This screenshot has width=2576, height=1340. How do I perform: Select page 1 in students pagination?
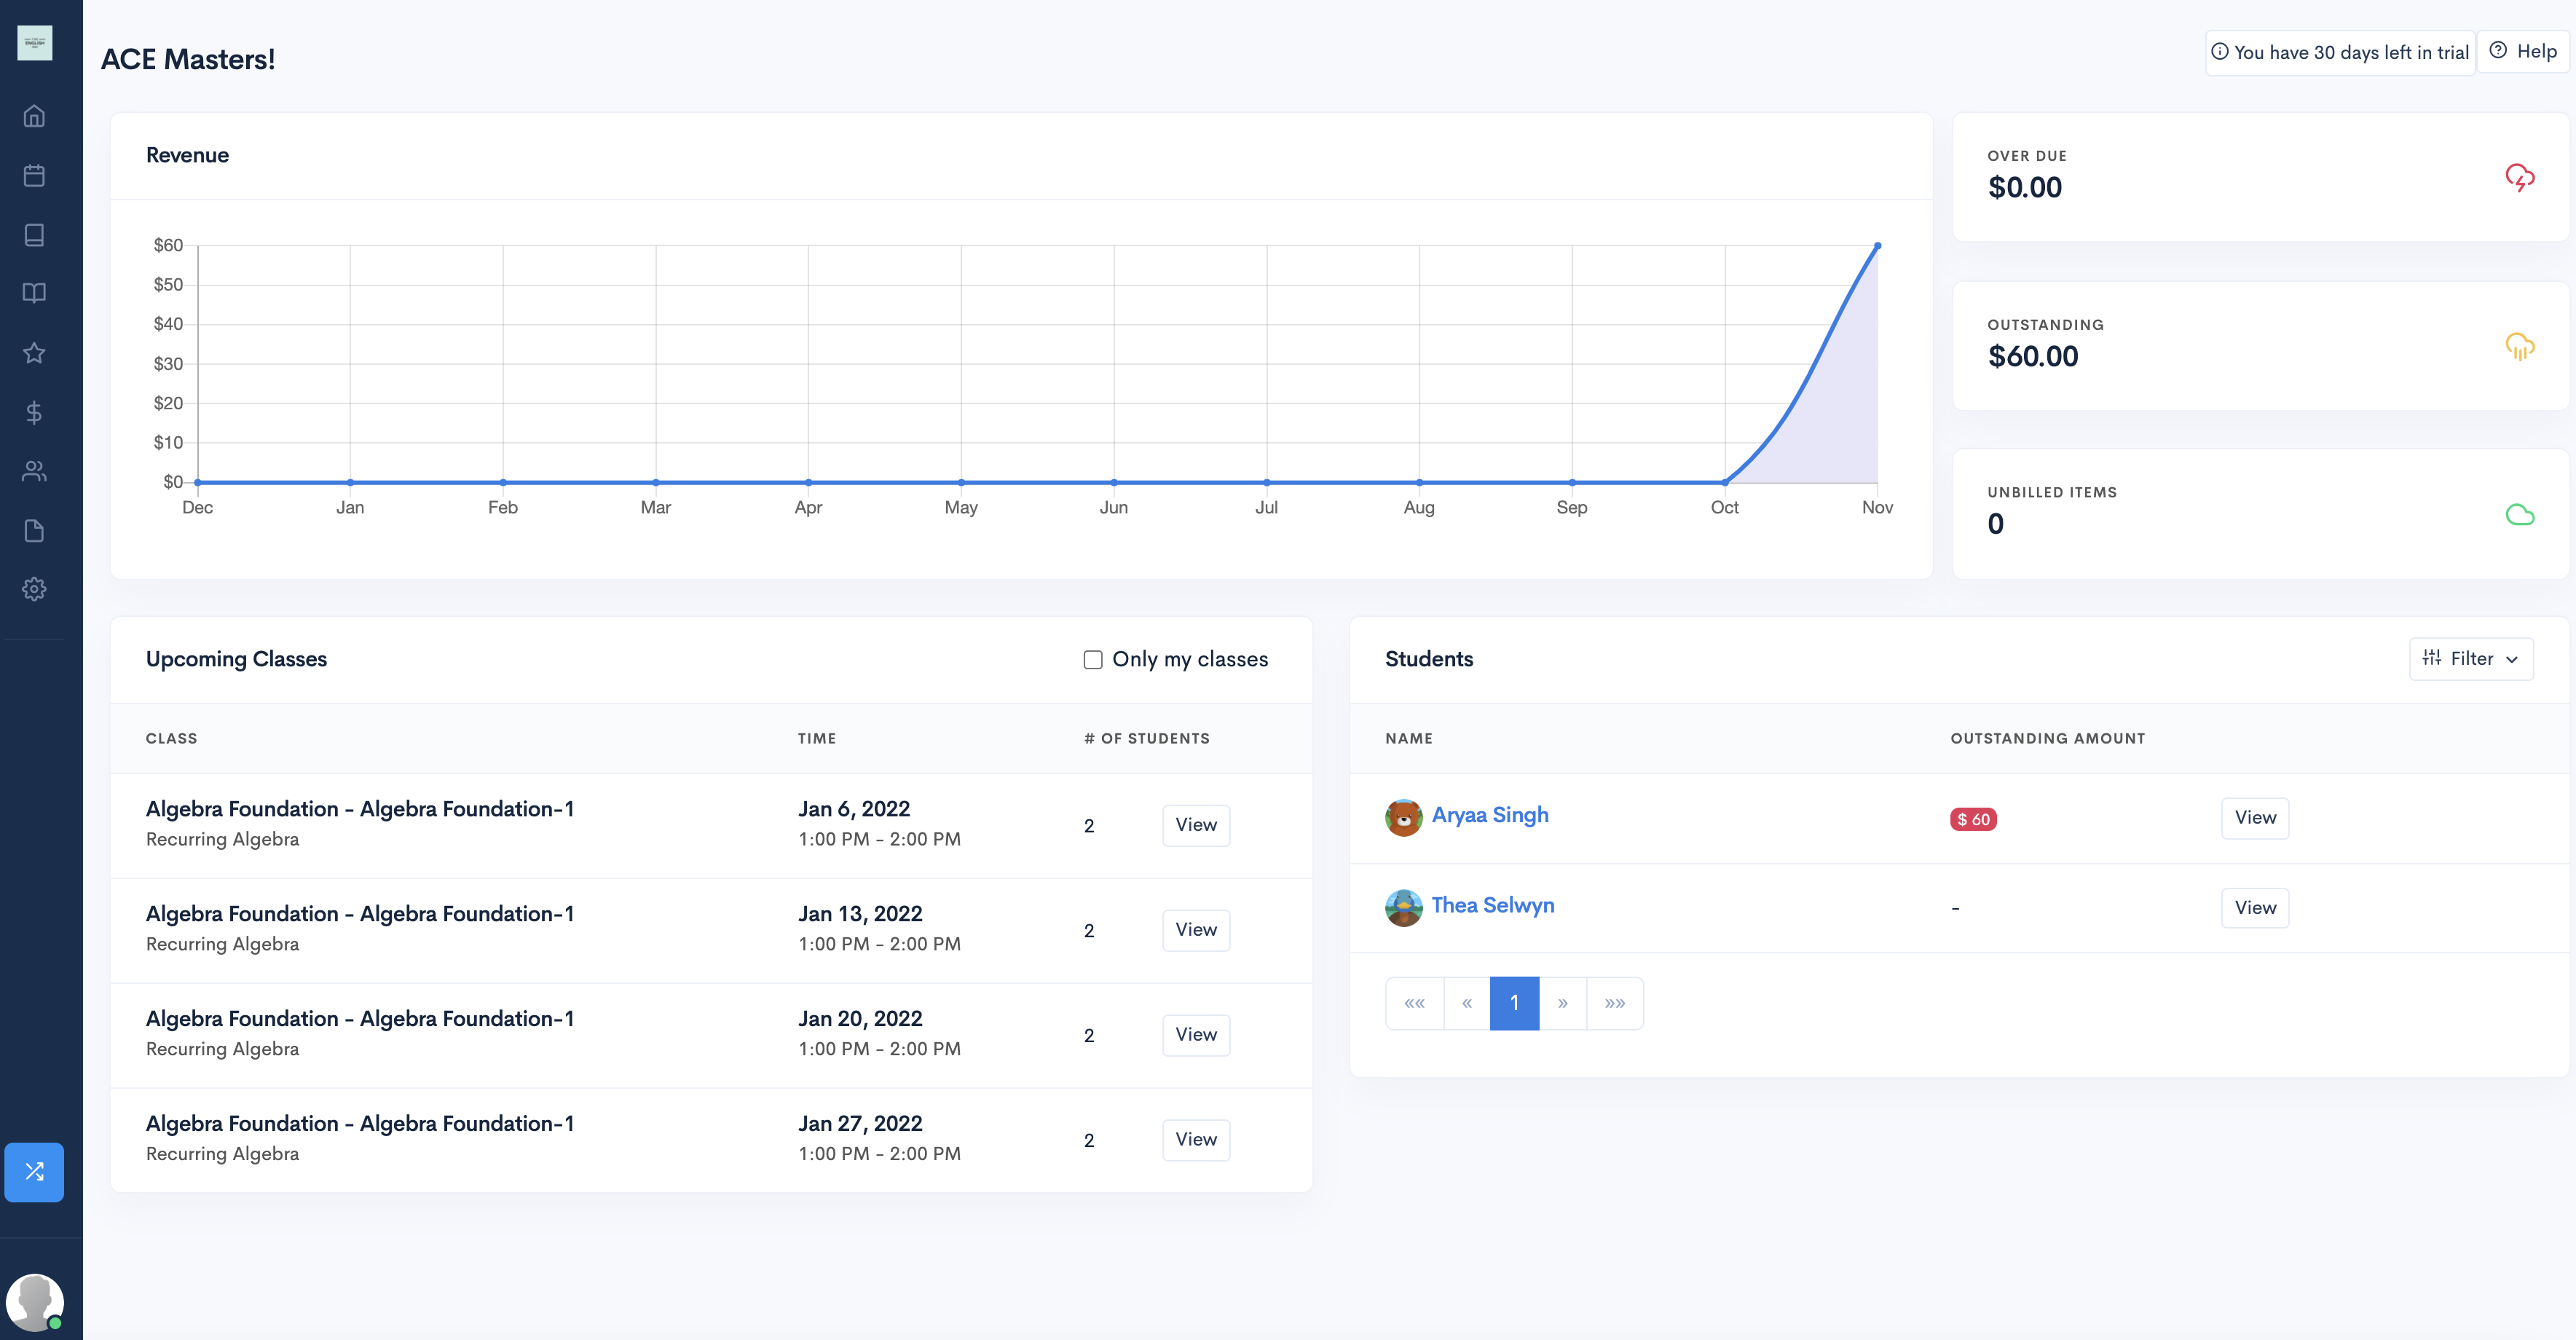1514,1003
